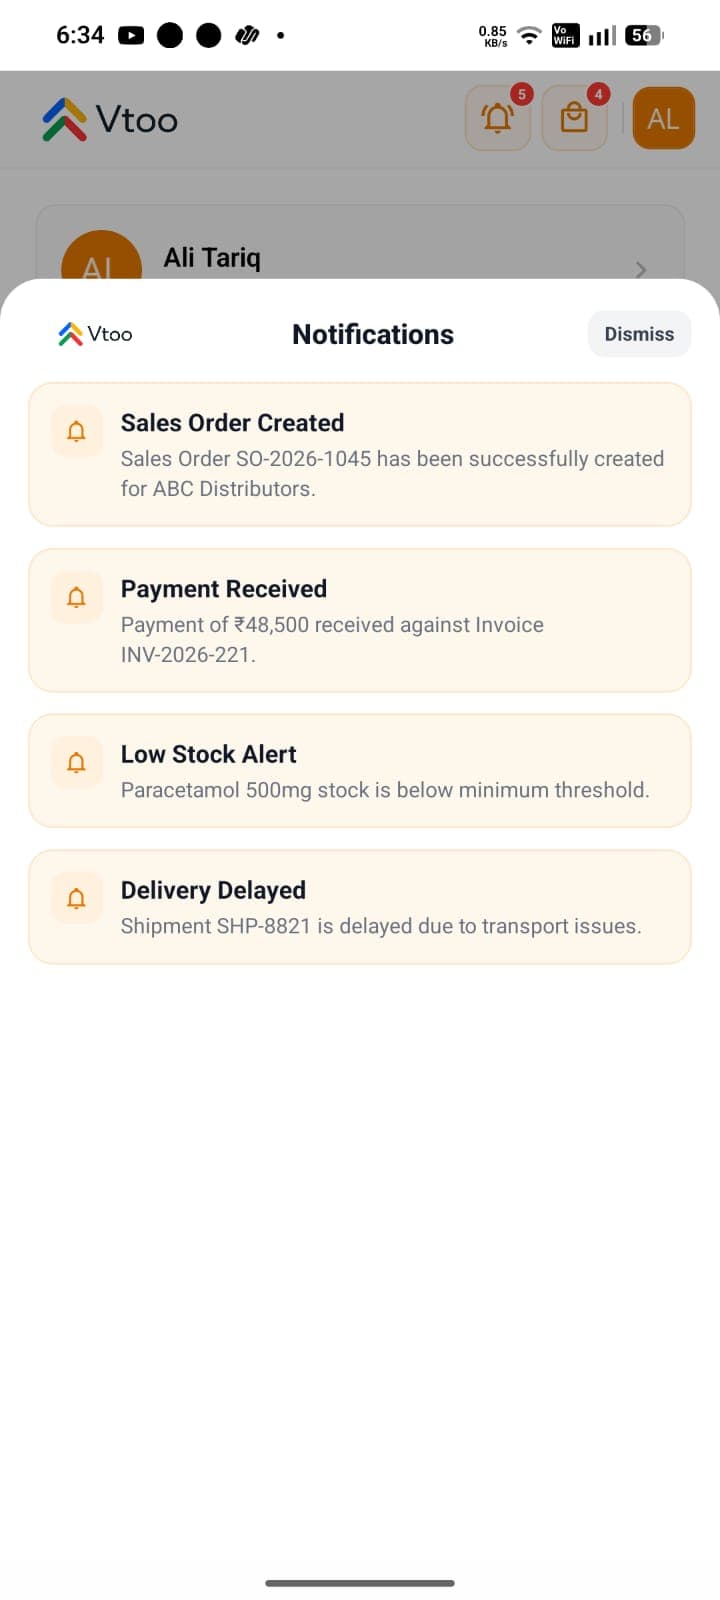Expand the Ali Tariq profile chevron
This screenshot has height=1600, width=720.
tap(641, 269)
